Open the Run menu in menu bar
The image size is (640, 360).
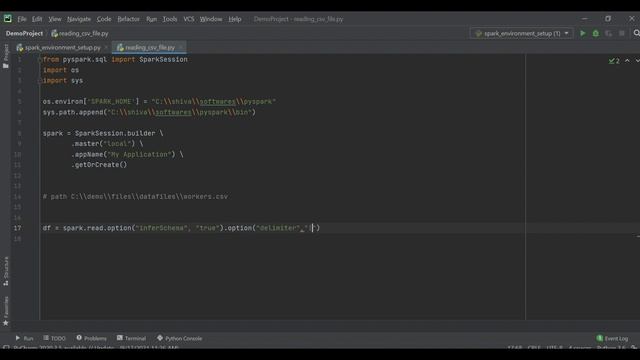151,19
